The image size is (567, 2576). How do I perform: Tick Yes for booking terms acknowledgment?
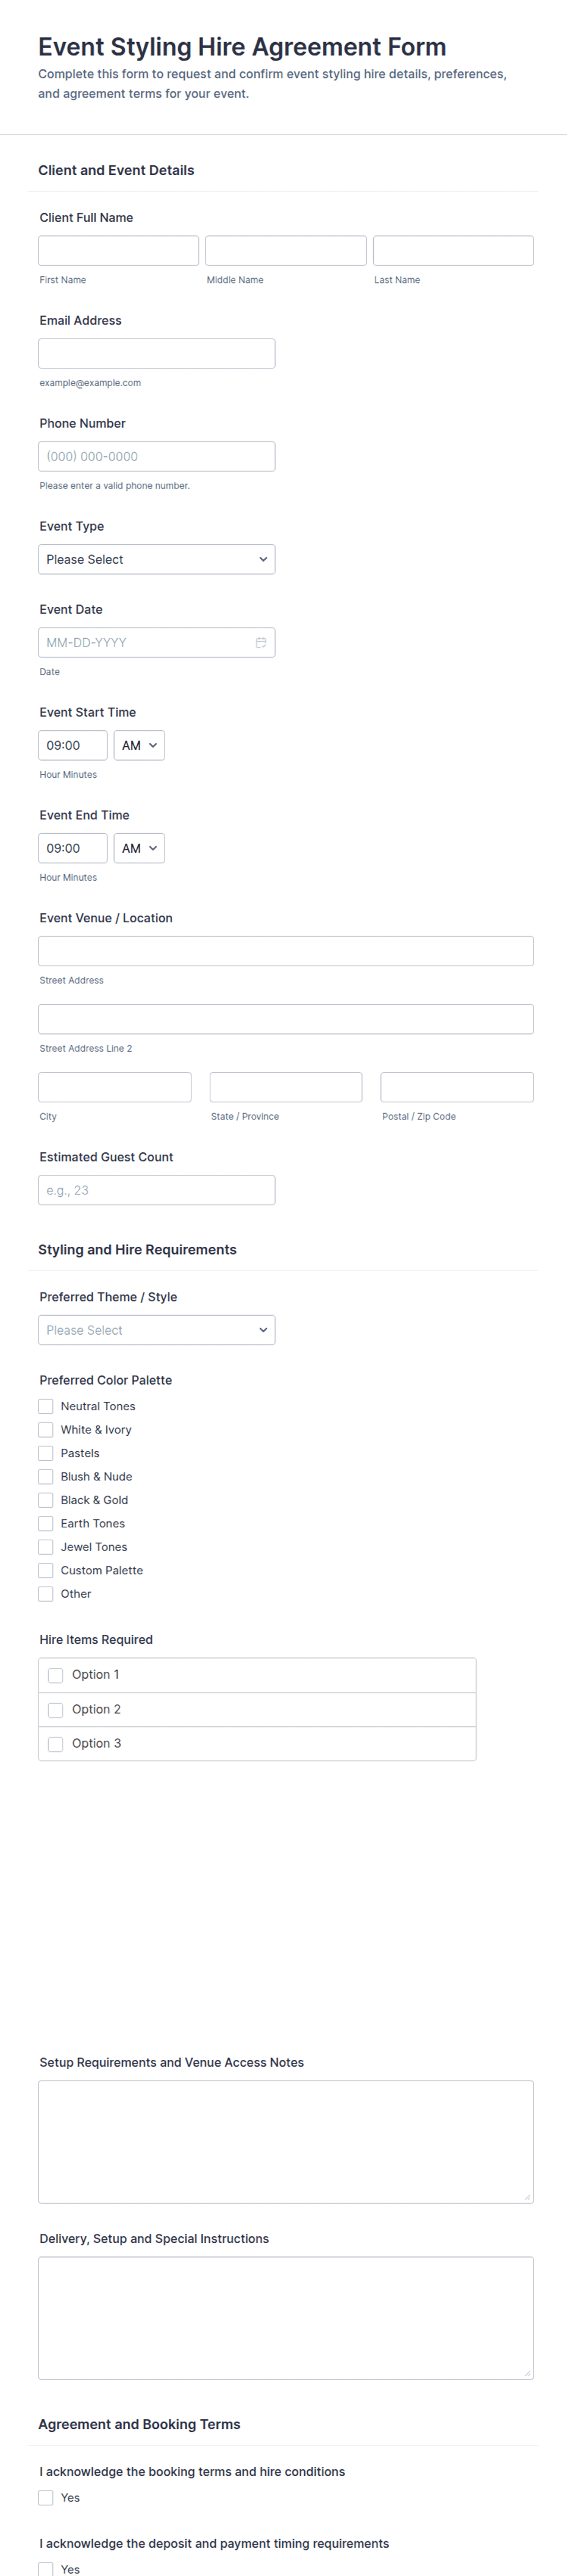(x=46, y=2498)
